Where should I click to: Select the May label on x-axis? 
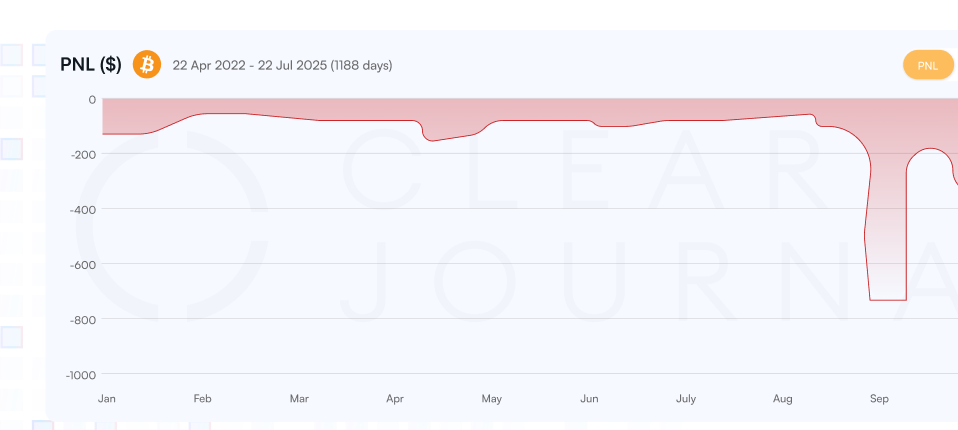tap(491, 399)
